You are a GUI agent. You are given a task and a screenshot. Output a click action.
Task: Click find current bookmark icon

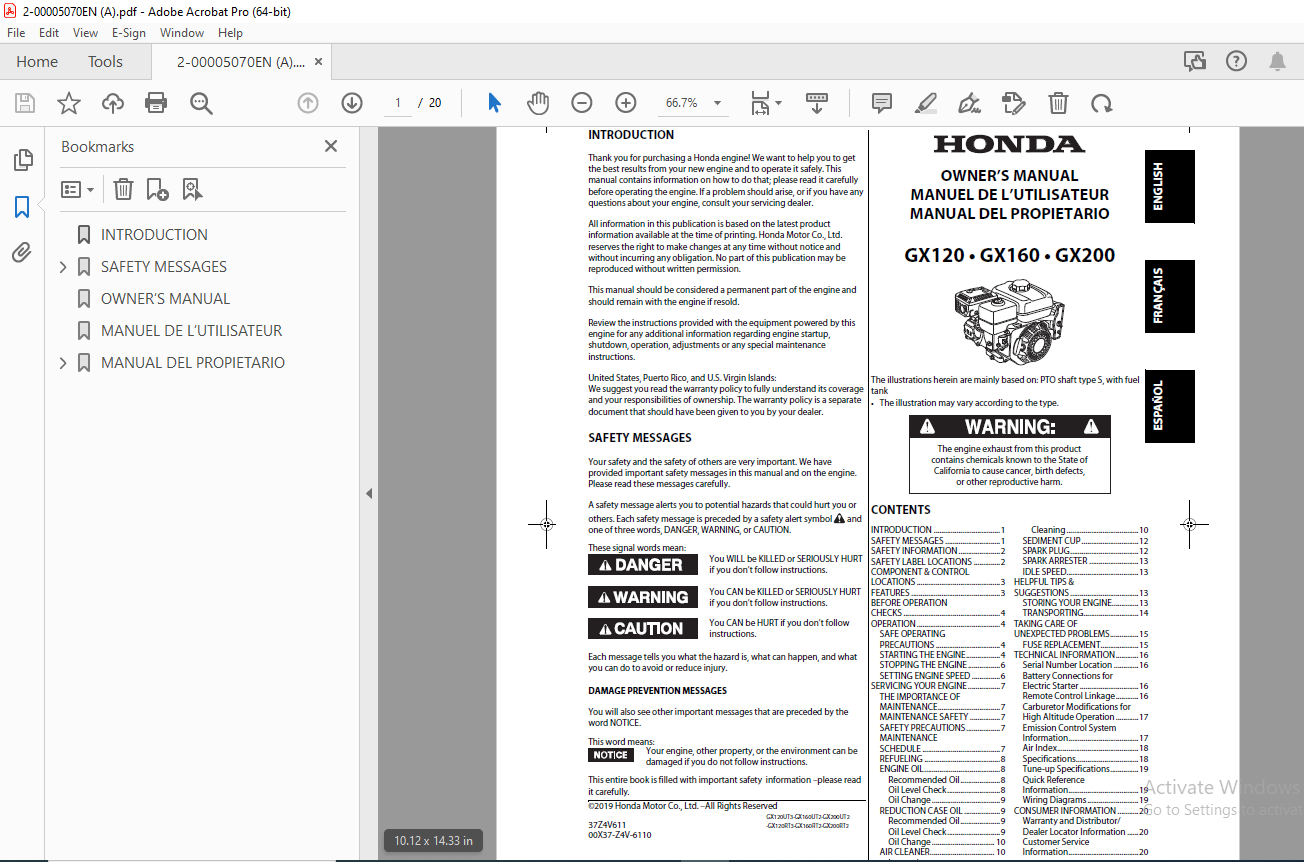click(x=192, y=189)
